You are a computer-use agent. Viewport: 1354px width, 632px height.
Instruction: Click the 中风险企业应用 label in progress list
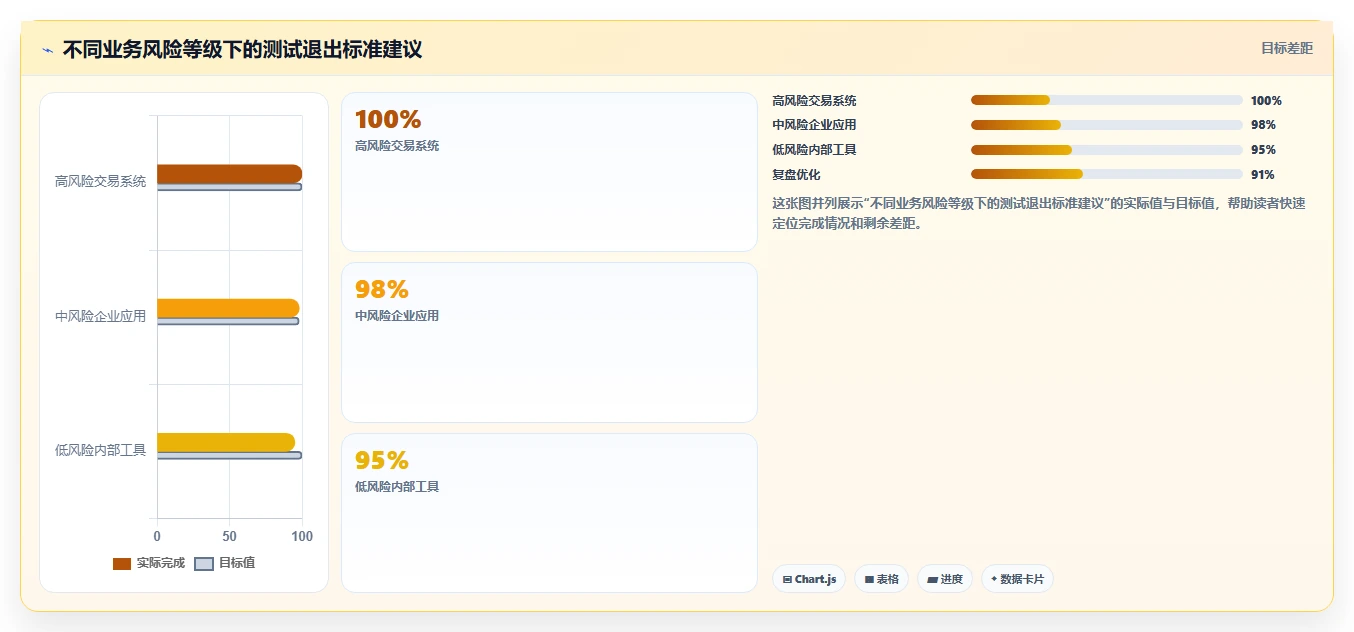[814, 125]
